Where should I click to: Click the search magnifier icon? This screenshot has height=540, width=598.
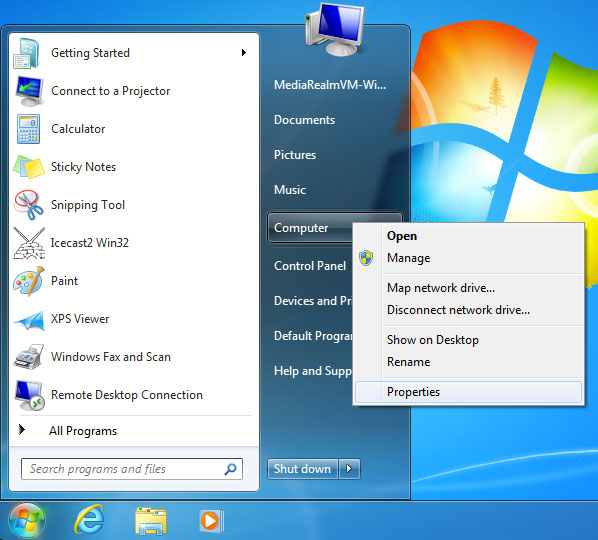click(230, 469)
